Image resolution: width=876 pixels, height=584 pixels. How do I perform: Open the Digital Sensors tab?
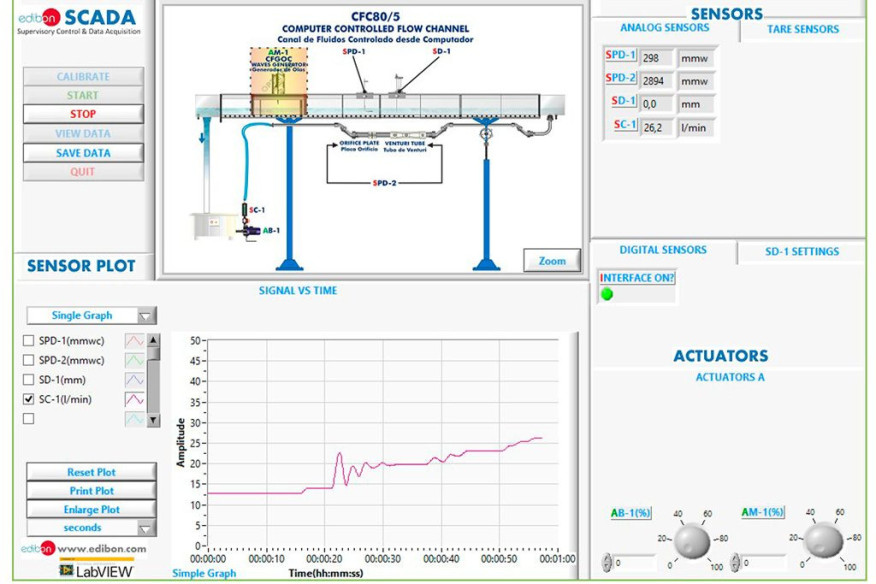(663, 250)
